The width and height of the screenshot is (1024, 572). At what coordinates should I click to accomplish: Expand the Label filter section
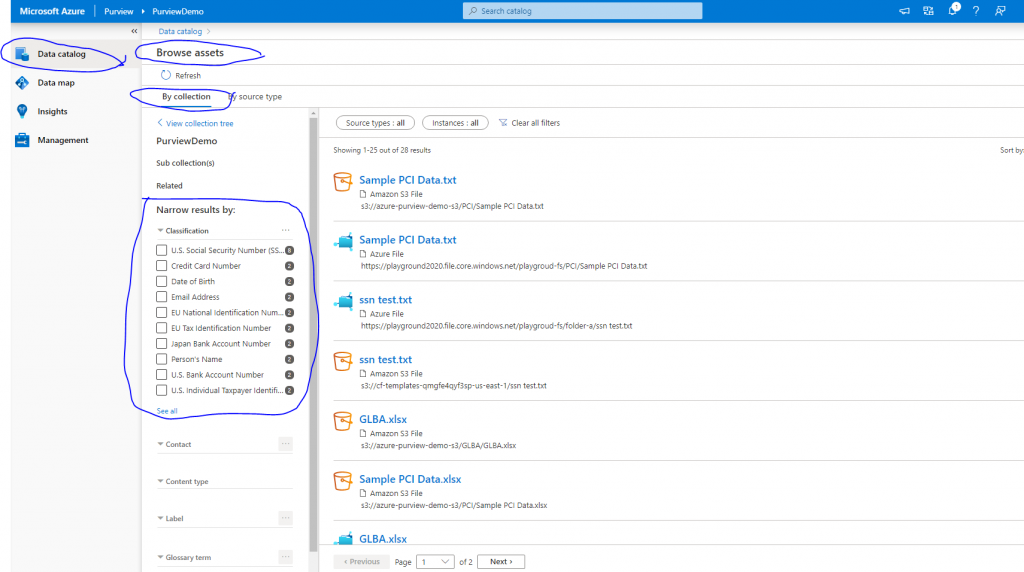pos(160,518)
